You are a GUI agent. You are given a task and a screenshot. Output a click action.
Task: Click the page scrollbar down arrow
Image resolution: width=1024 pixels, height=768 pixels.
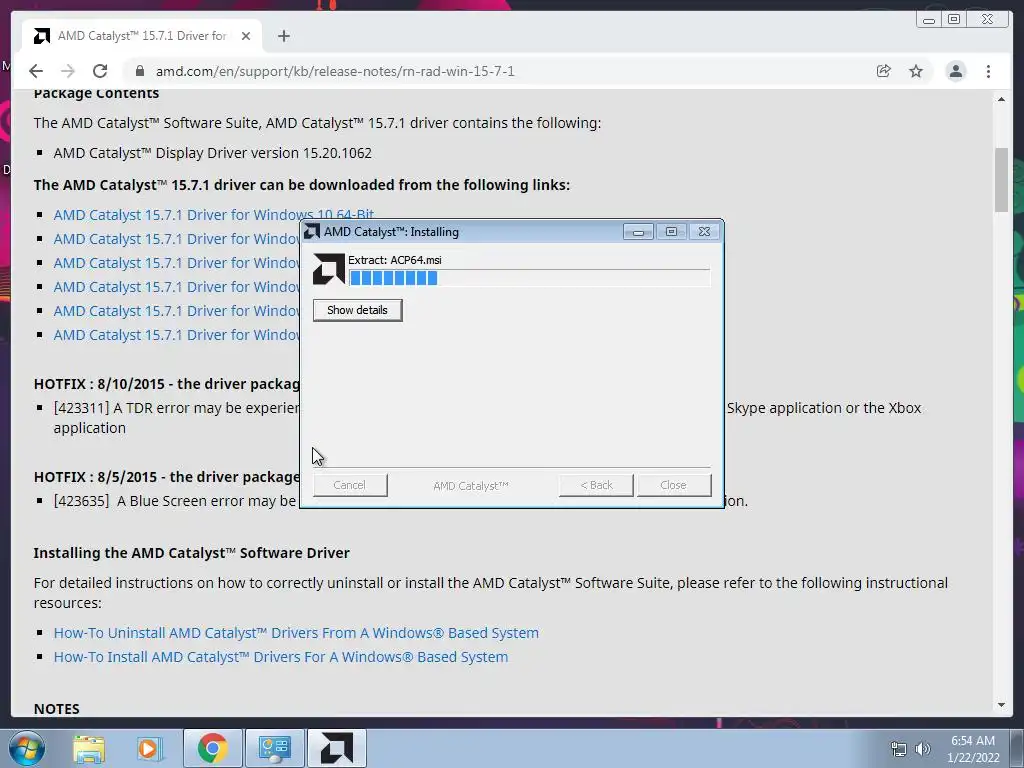[x=1001, y=705]
